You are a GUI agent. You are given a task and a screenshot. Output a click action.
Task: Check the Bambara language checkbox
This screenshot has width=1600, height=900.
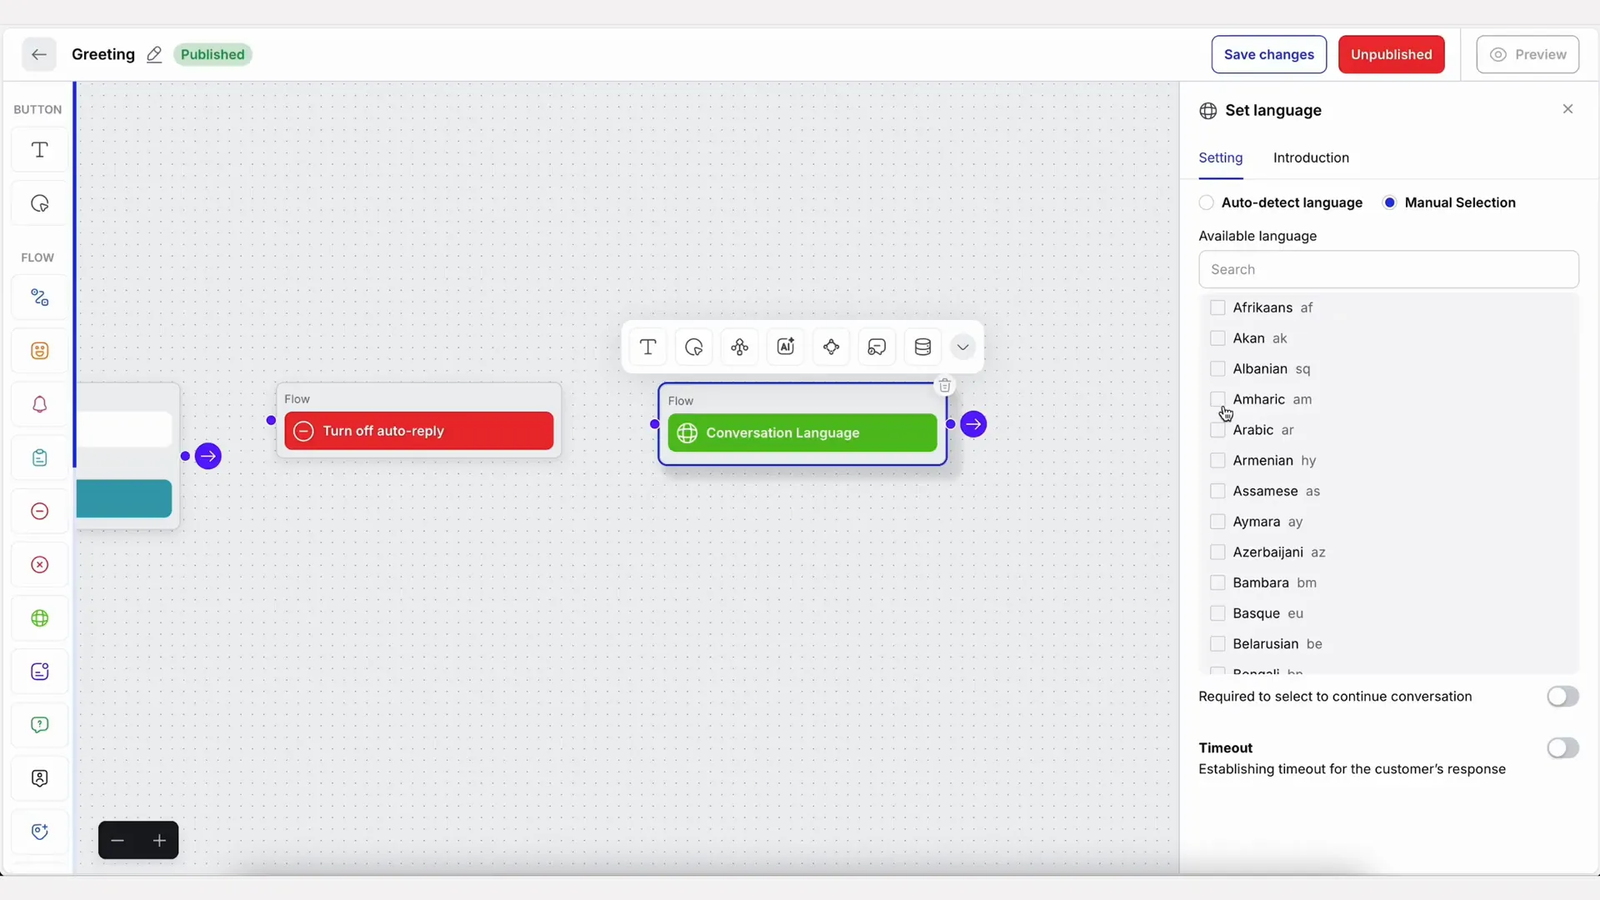coord(1217,583)
